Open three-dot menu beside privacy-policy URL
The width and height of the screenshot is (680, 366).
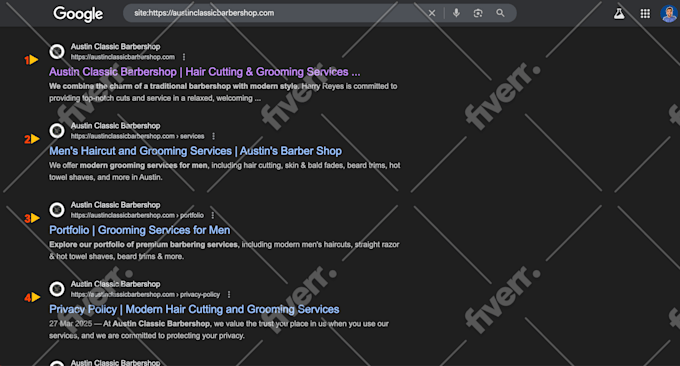tap(229, 294)
